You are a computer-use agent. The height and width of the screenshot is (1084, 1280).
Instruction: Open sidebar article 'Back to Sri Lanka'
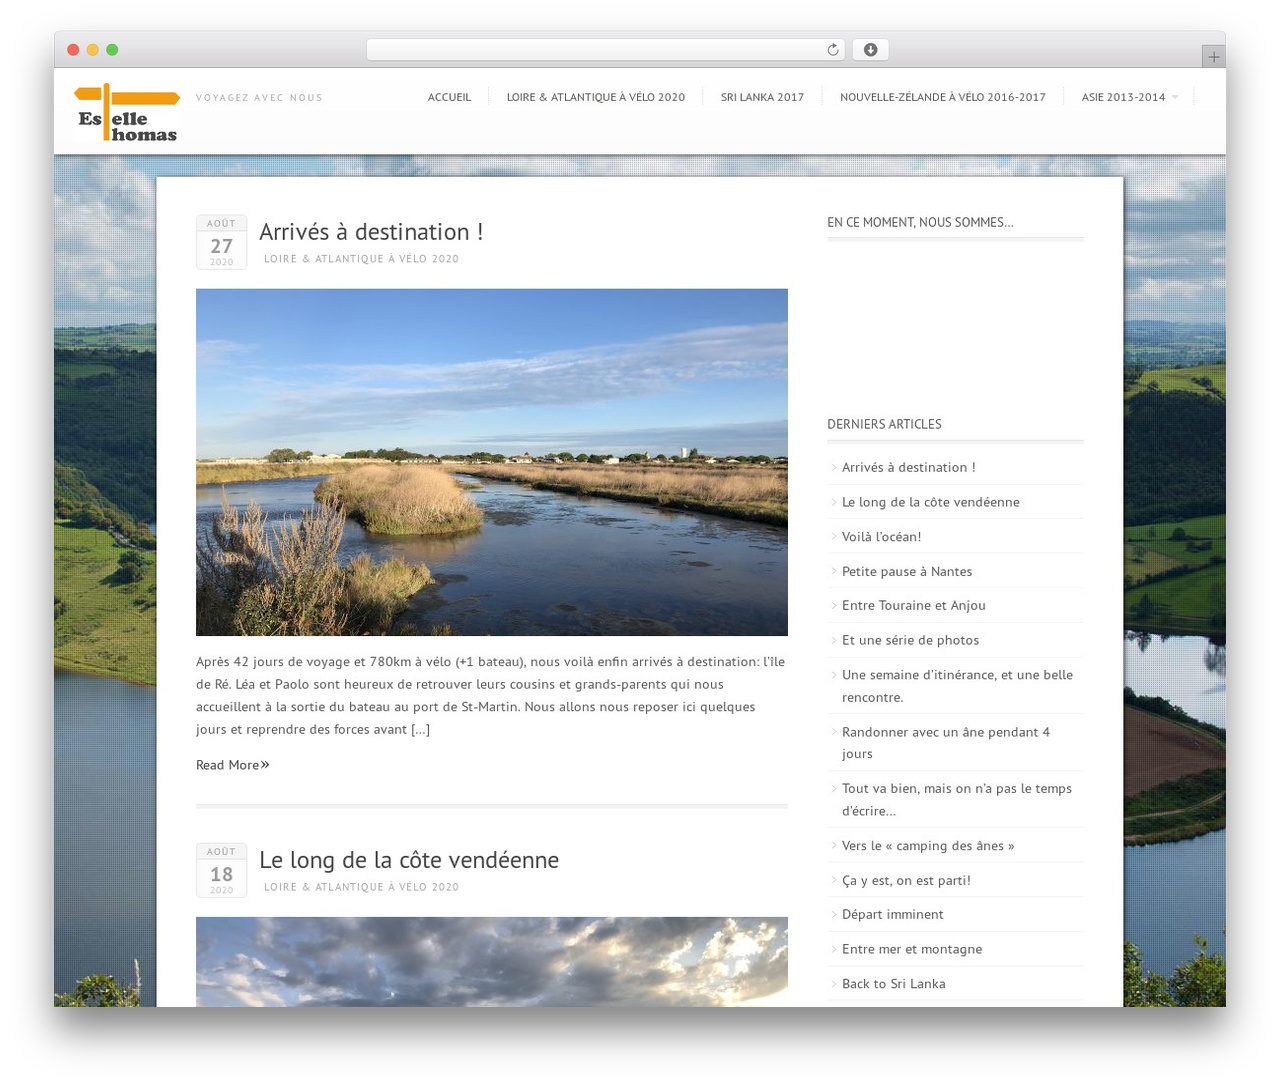894,984
